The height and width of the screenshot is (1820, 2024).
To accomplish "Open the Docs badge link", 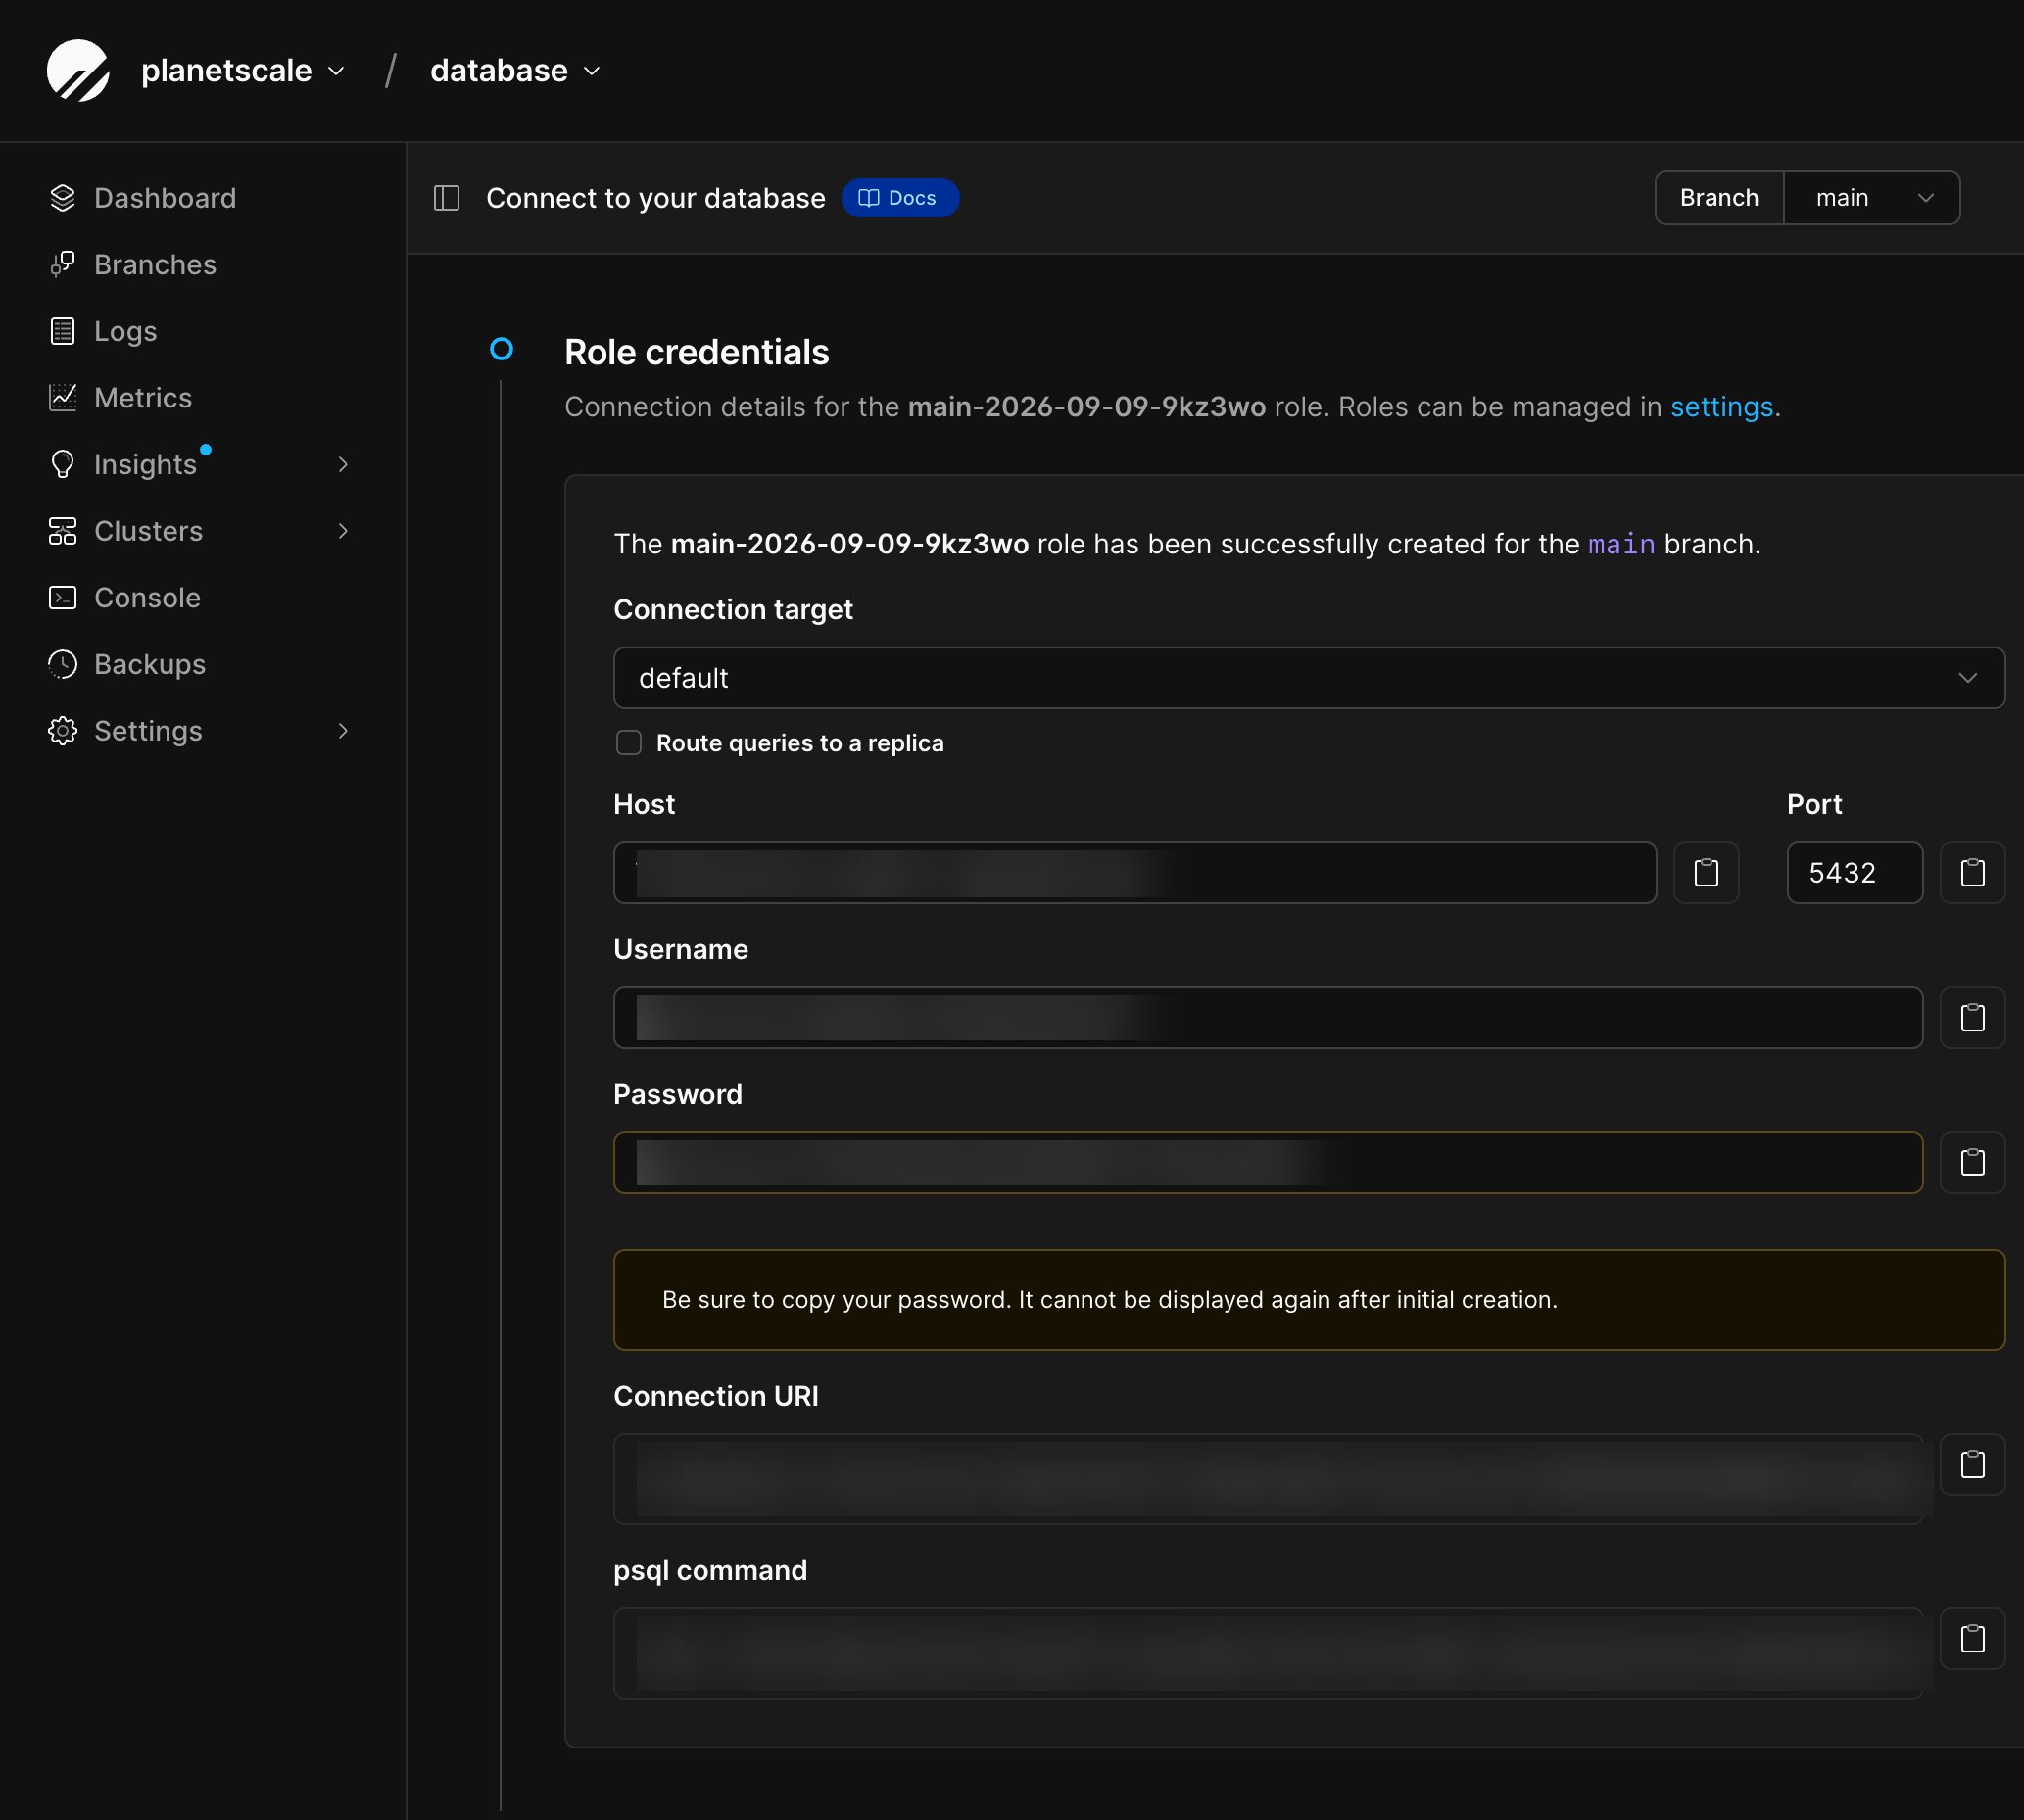I will [900, 198].
